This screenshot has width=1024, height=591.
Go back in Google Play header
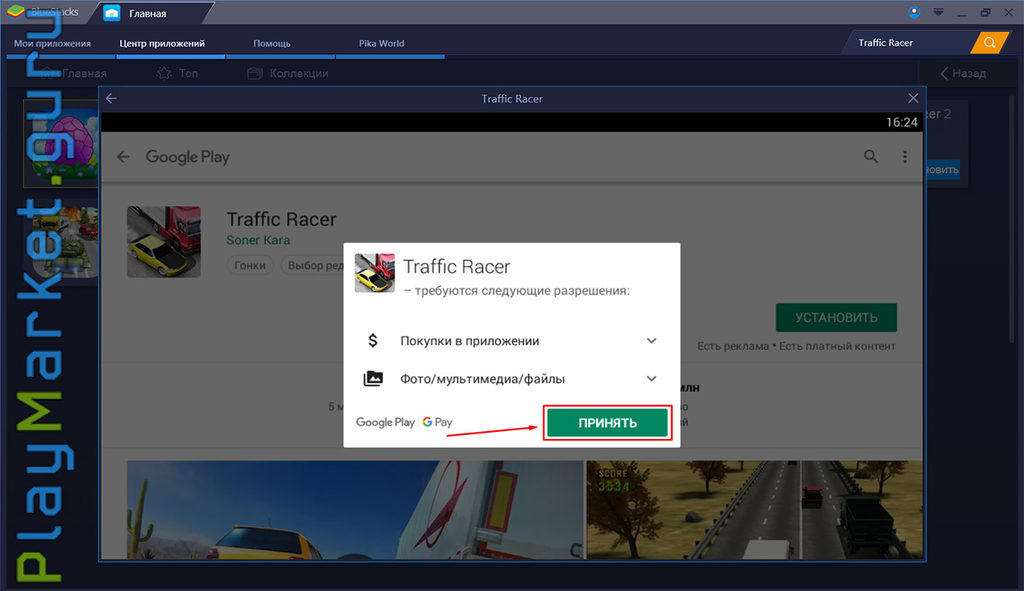(123, 157)
